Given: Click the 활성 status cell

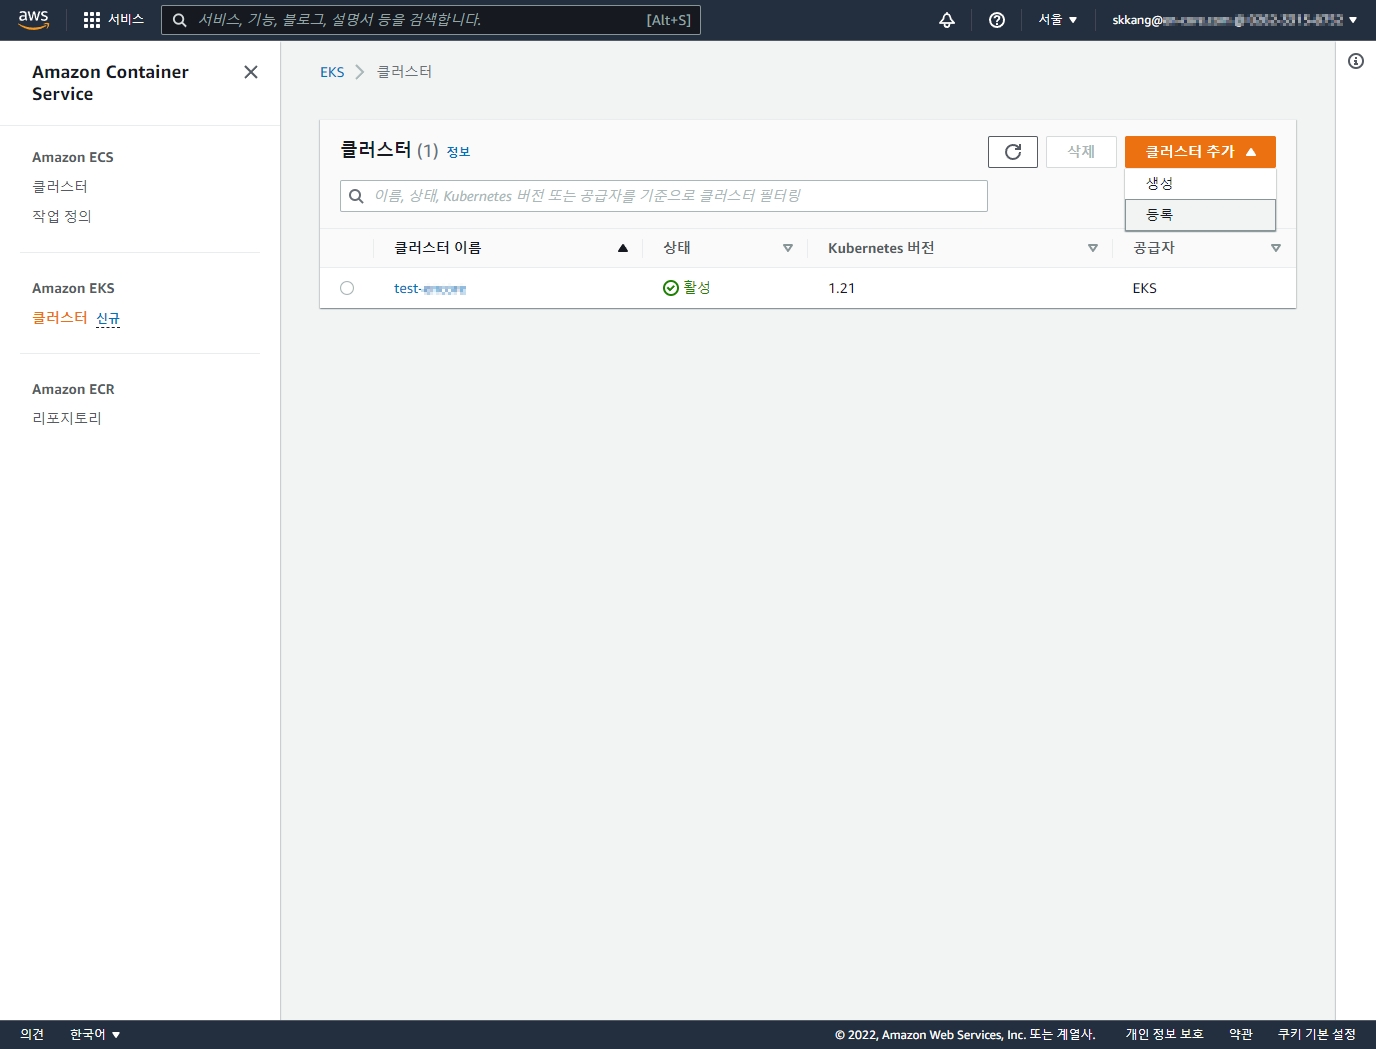Looking at the screenshot, I should (x=687, y=288).
